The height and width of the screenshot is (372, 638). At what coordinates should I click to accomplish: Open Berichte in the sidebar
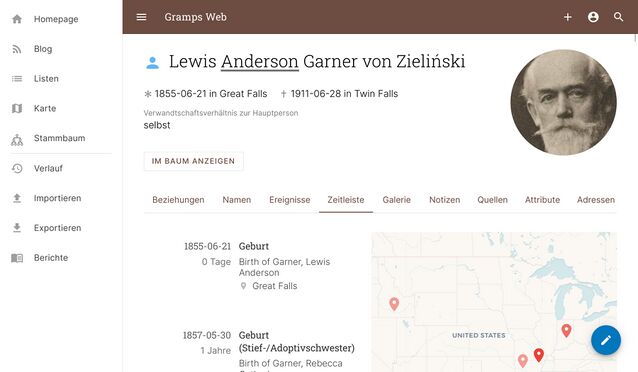(51, 258)
